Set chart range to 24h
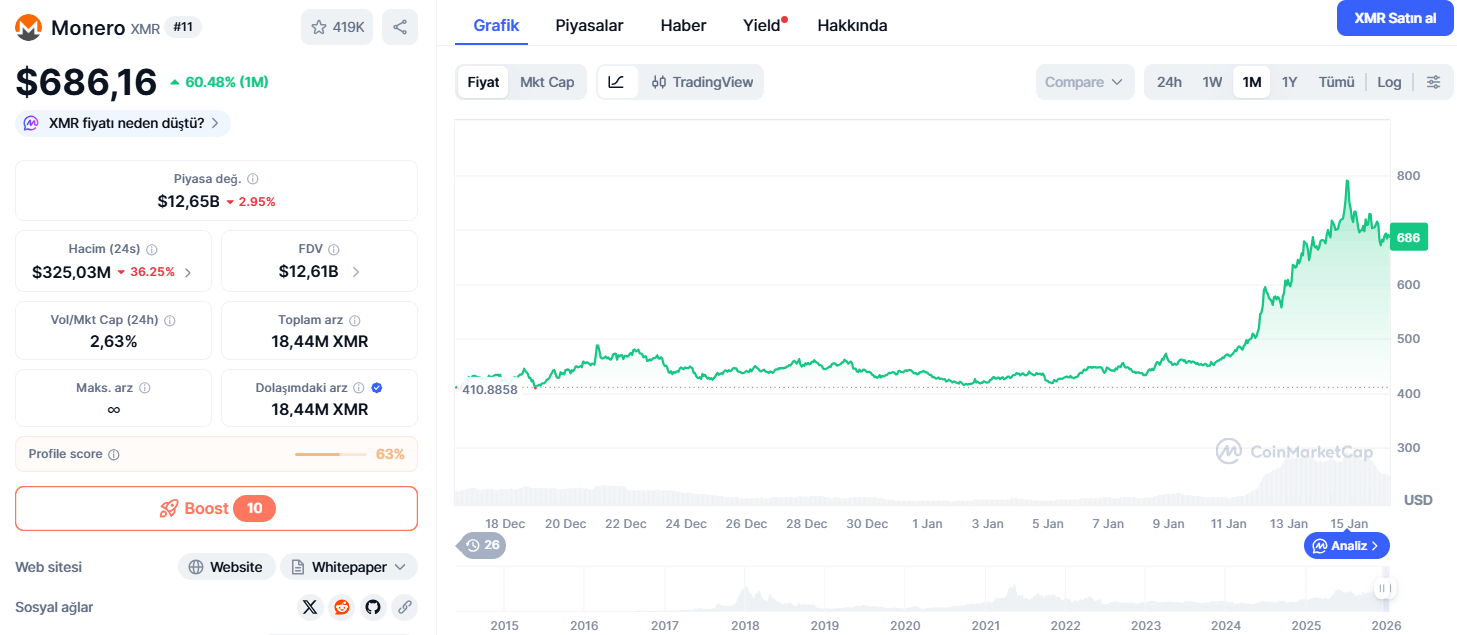This screenshot has height=635, width=1457. (1169, 82)
